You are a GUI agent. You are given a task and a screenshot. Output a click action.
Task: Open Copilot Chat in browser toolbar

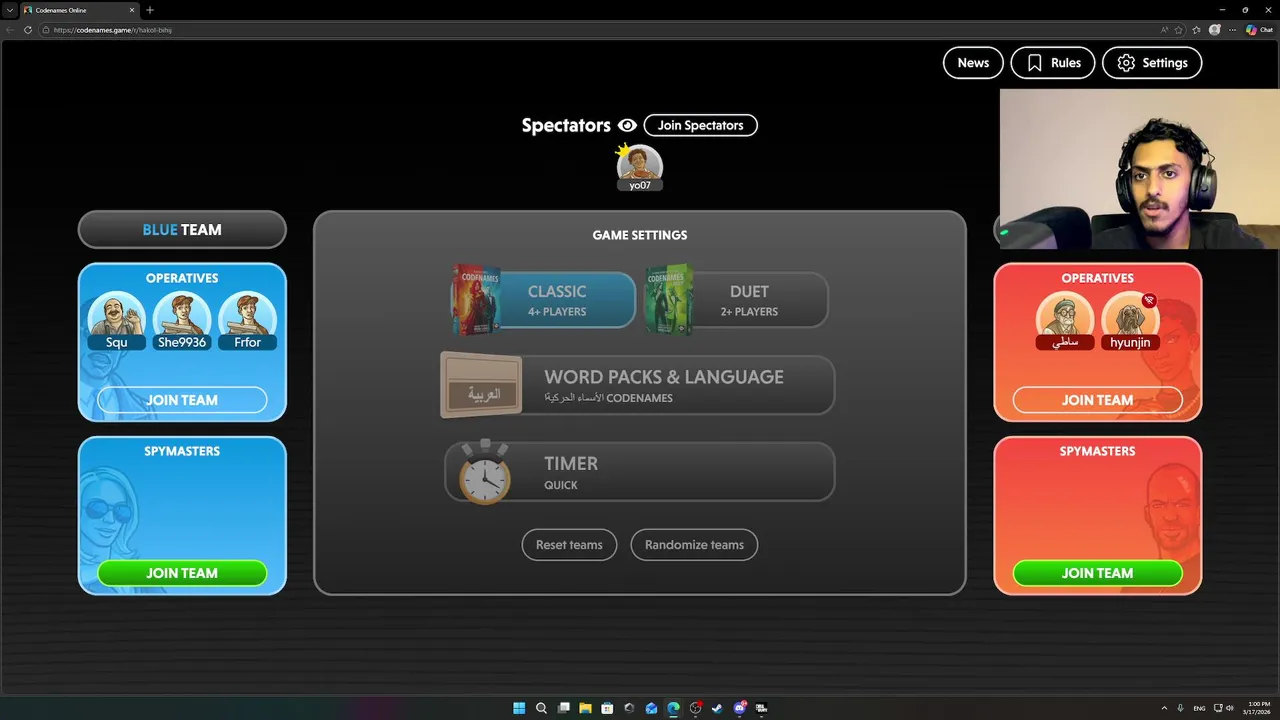tap(1259, 30)
